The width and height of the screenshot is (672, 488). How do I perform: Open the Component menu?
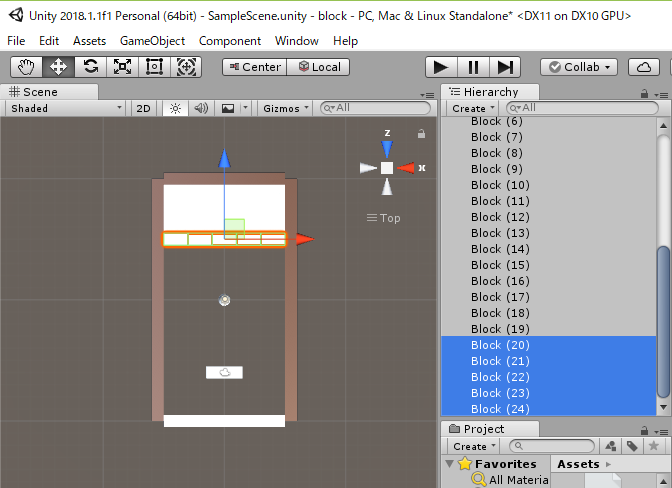click(230, 41)
